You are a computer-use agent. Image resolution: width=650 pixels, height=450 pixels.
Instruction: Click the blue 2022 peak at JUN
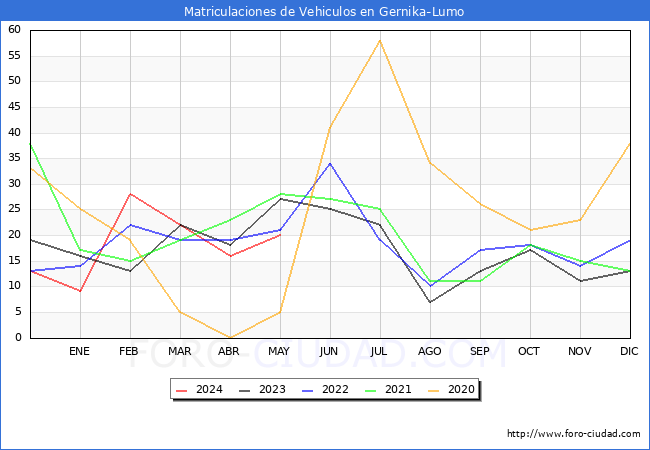pos(330,164)
